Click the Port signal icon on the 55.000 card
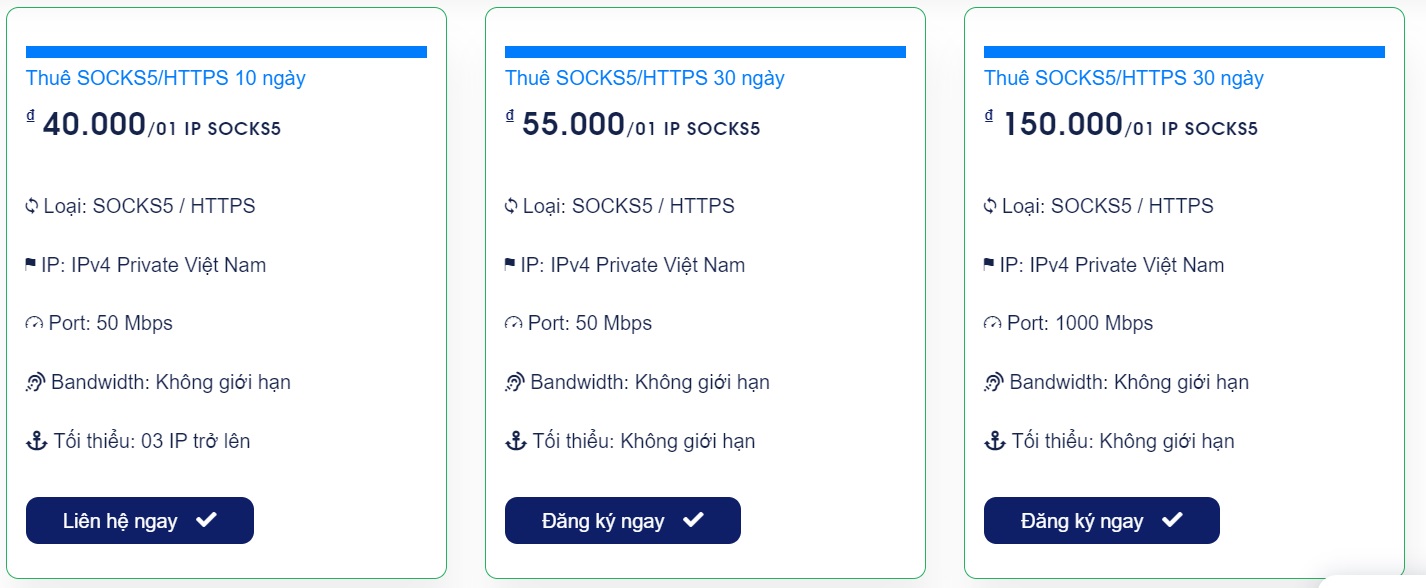The width and height of the screenshot is (1426, 588). point(513,323)
